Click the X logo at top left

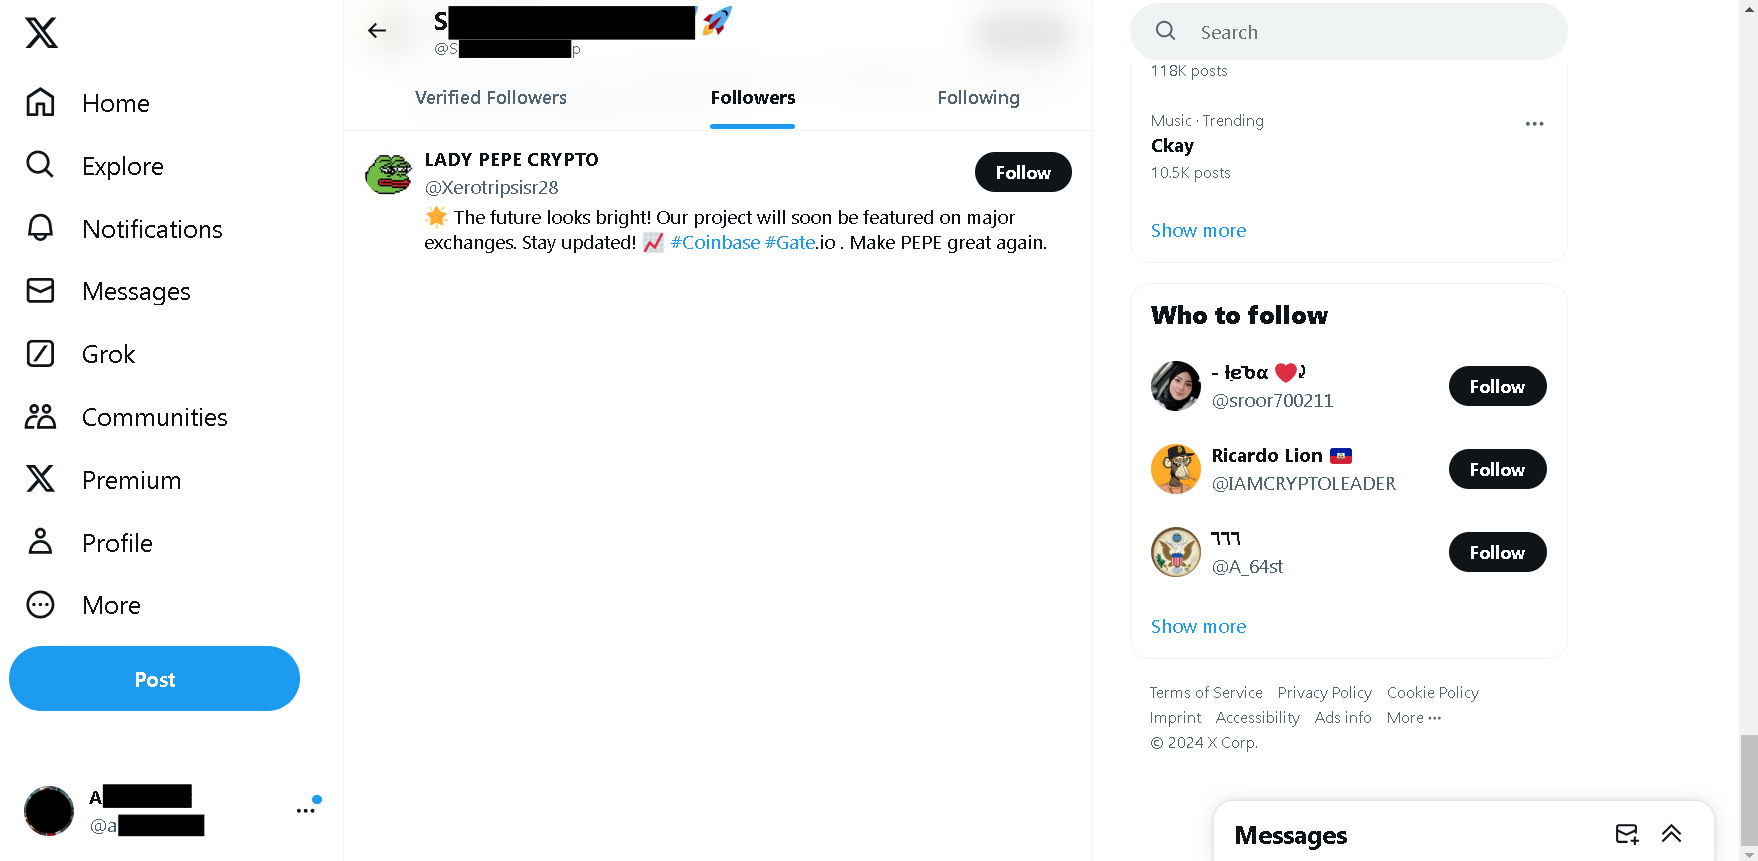(40, 32)
